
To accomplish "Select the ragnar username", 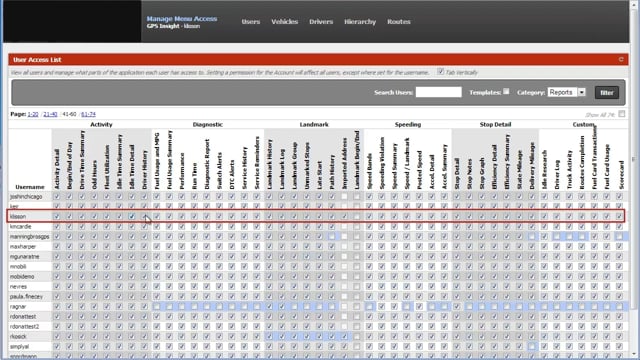I will click(x=18, y=306).
